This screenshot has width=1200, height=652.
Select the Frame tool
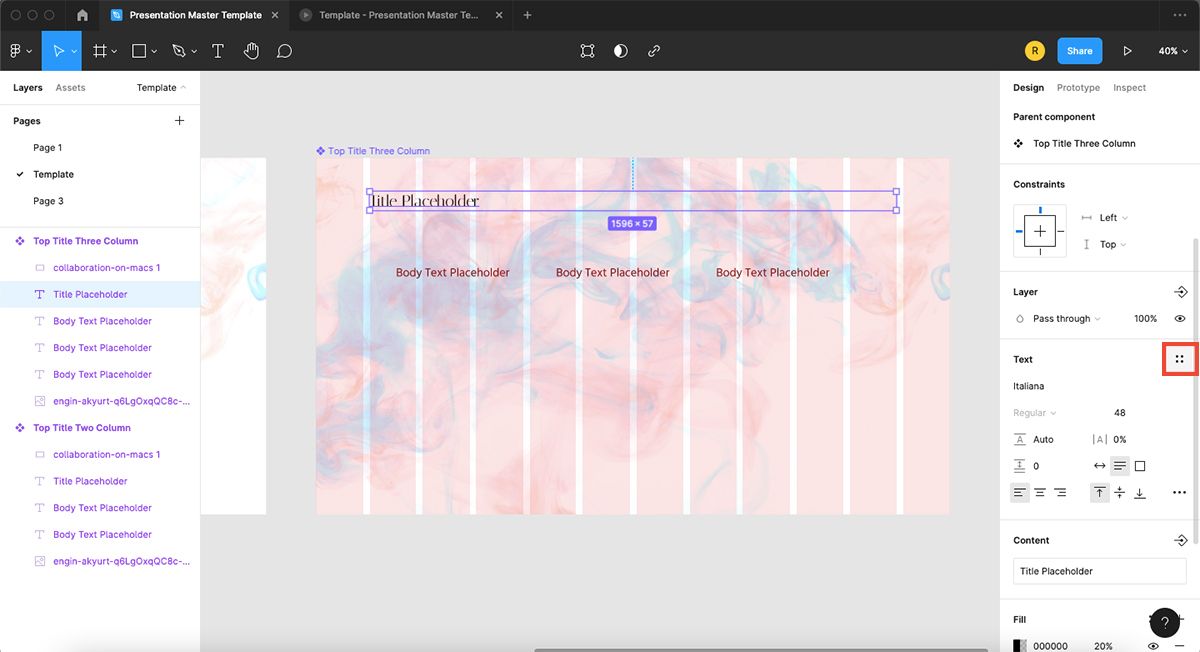point(98,50)
